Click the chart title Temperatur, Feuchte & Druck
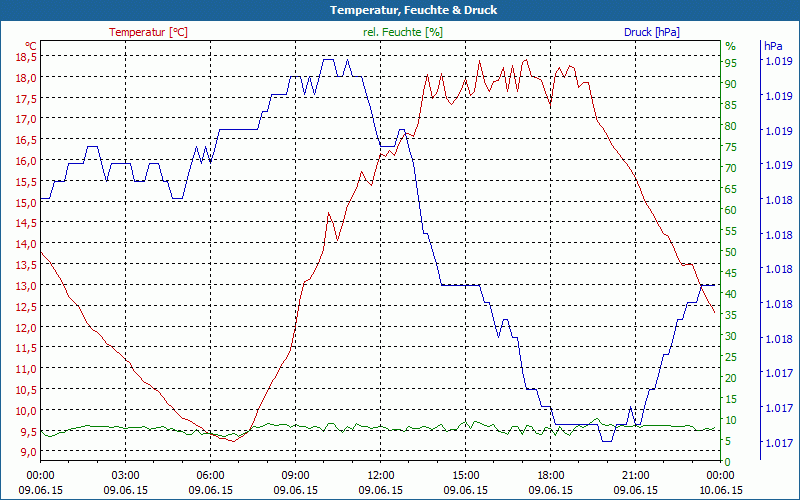This screenshot has width=800, height=500. [400, 10]
